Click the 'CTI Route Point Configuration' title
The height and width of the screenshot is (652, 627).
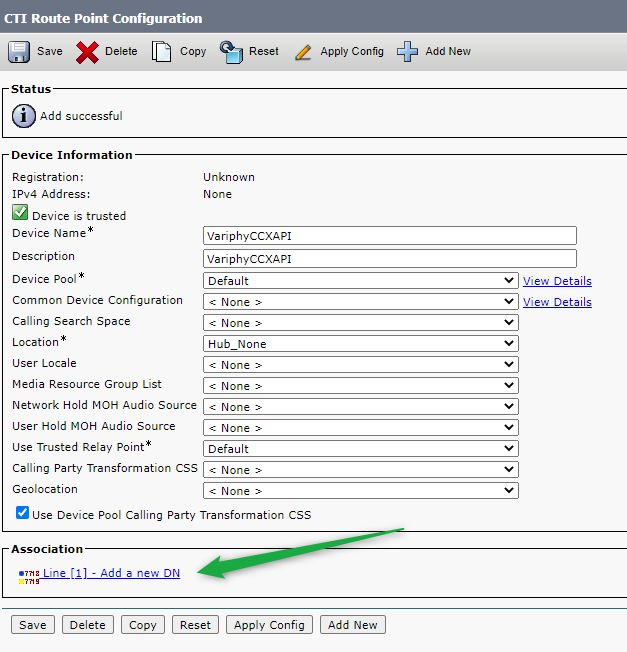click(x=103, y=18)
